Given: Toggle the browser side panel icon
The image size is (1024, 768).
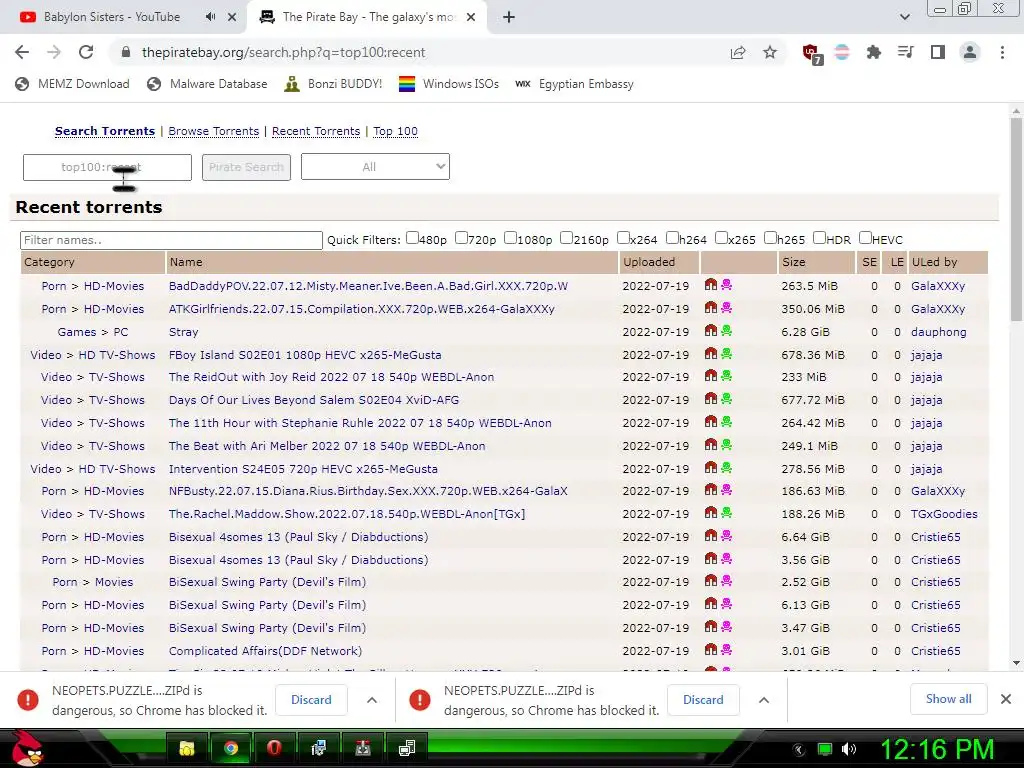Looking at the screenshot, I should point(938,52).
